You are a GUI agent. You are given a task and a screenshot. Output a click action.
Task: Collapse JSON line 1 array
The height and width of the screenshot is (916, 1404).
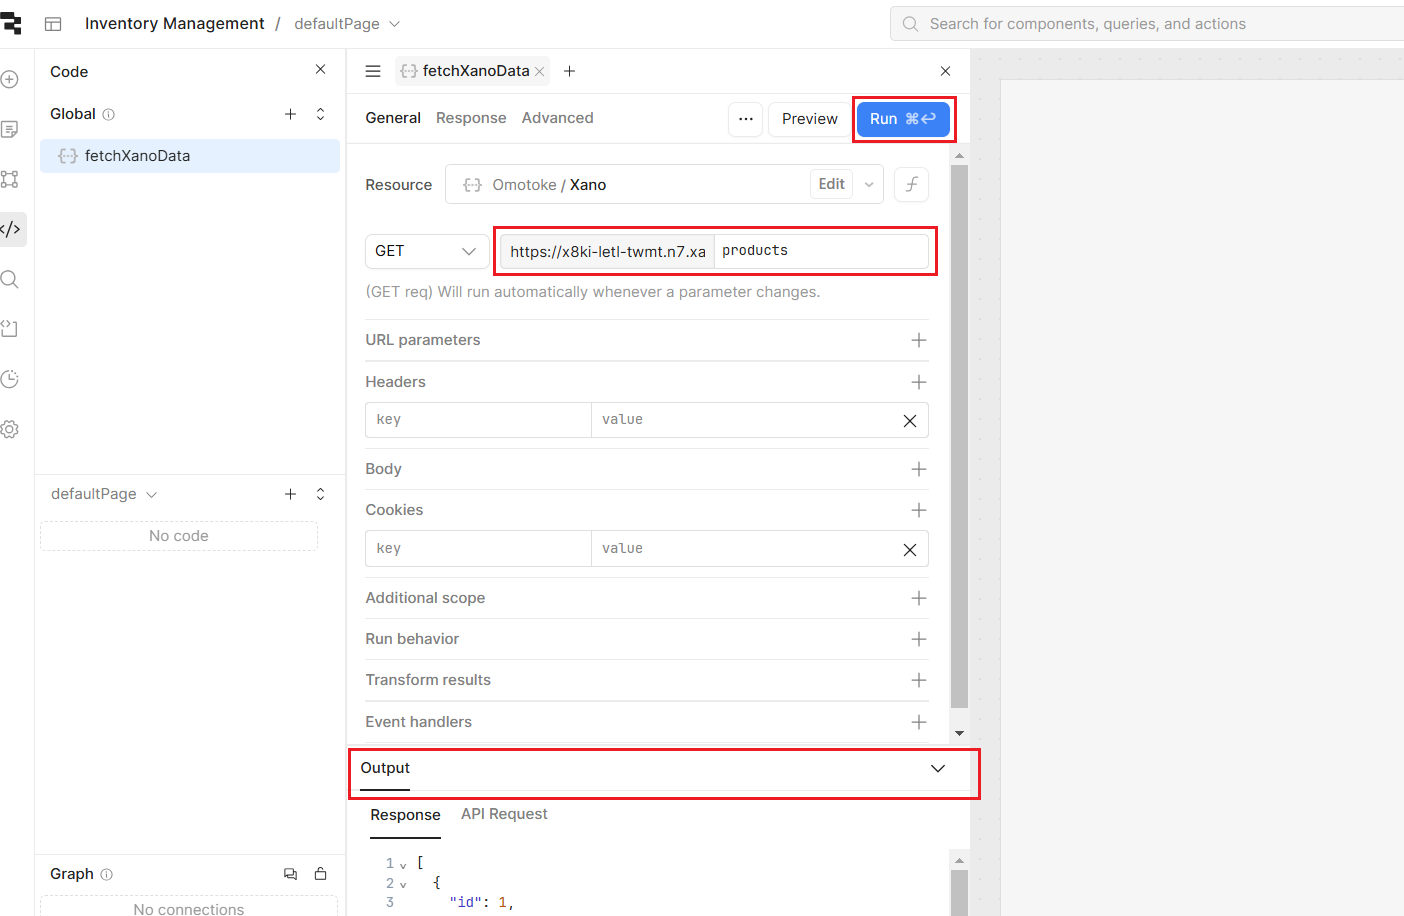pos(403,865)
